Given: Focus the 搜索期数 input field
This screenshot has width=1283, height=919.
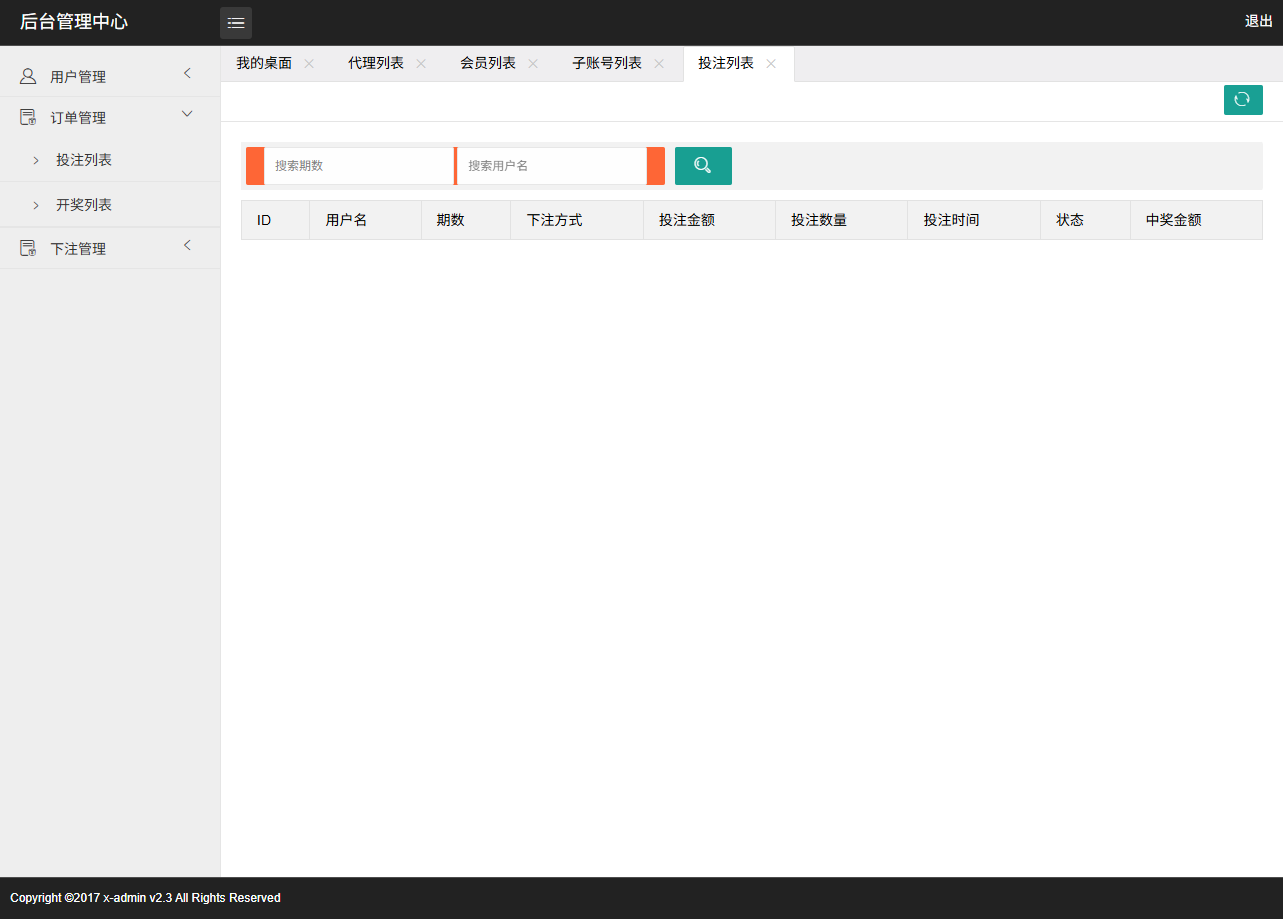Looking at the screenshot, I should click(x=358, y=166).
